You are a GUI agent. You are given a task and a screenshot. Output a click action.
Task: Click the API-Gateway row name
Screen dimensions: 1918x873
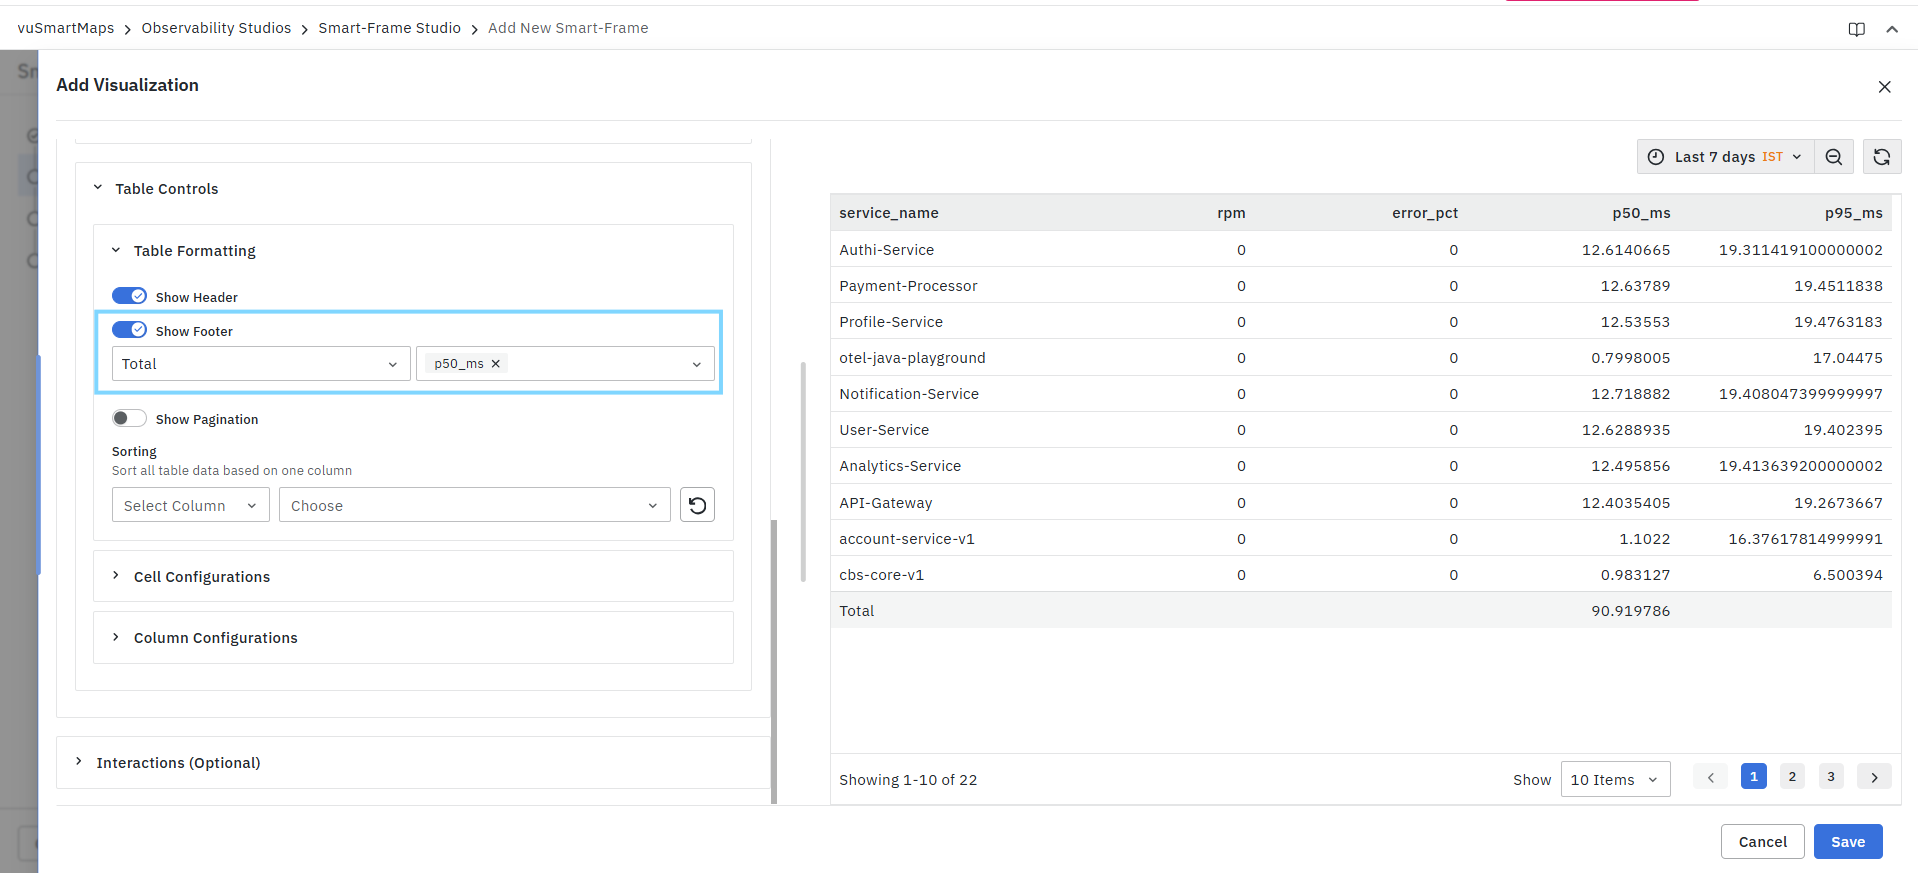pyautogui.click(x=886, y=503)
